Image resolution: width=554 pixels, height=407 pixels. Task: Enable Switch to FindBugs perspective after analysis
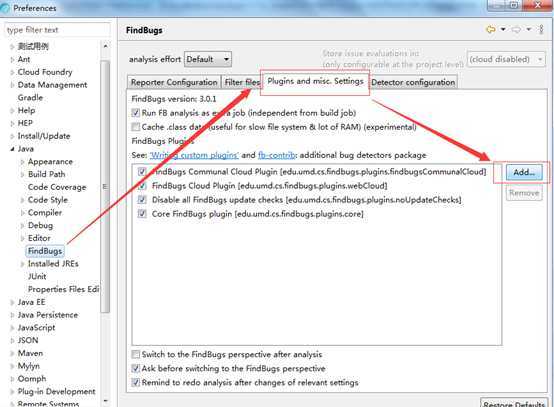136,354
